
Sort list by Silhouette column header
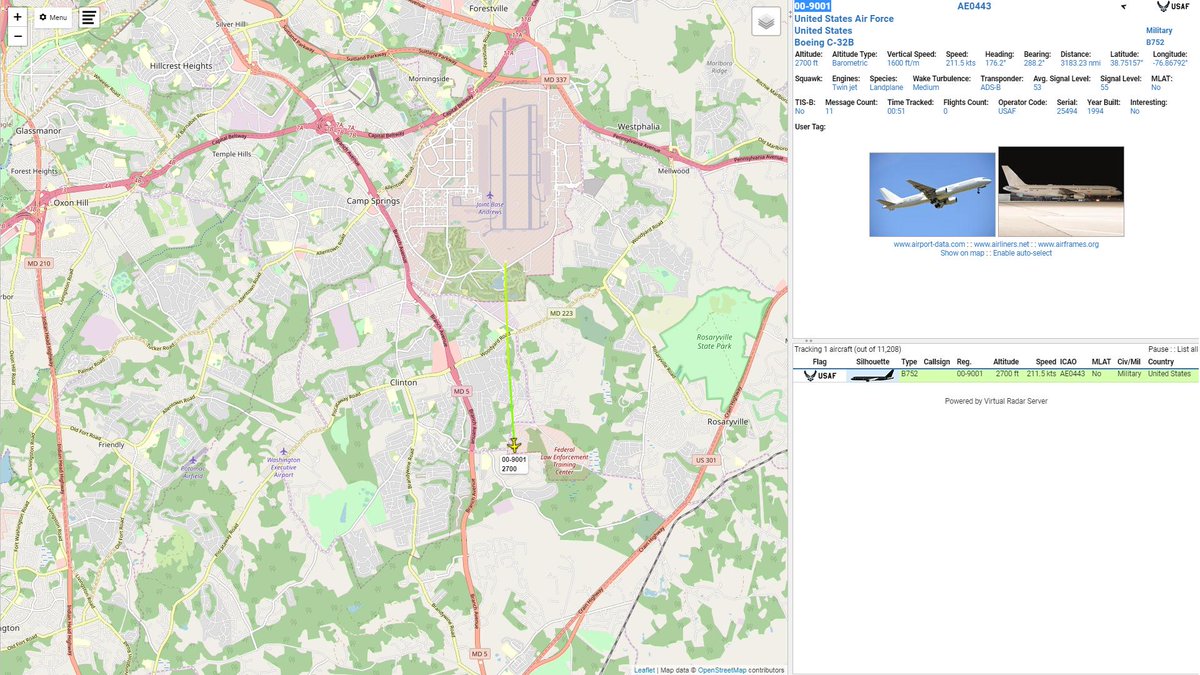872,362
